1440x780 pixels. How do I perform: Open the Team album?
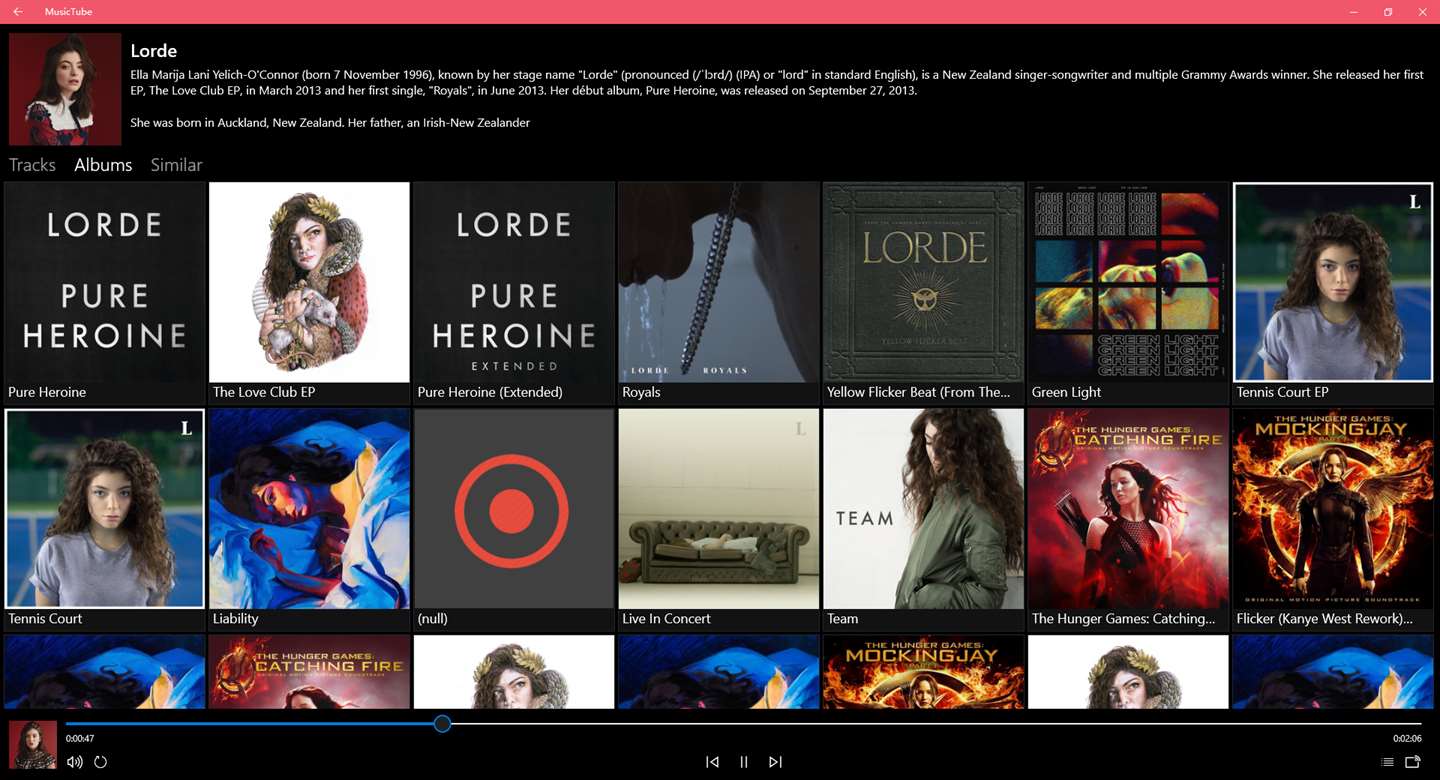pos(923,519)
